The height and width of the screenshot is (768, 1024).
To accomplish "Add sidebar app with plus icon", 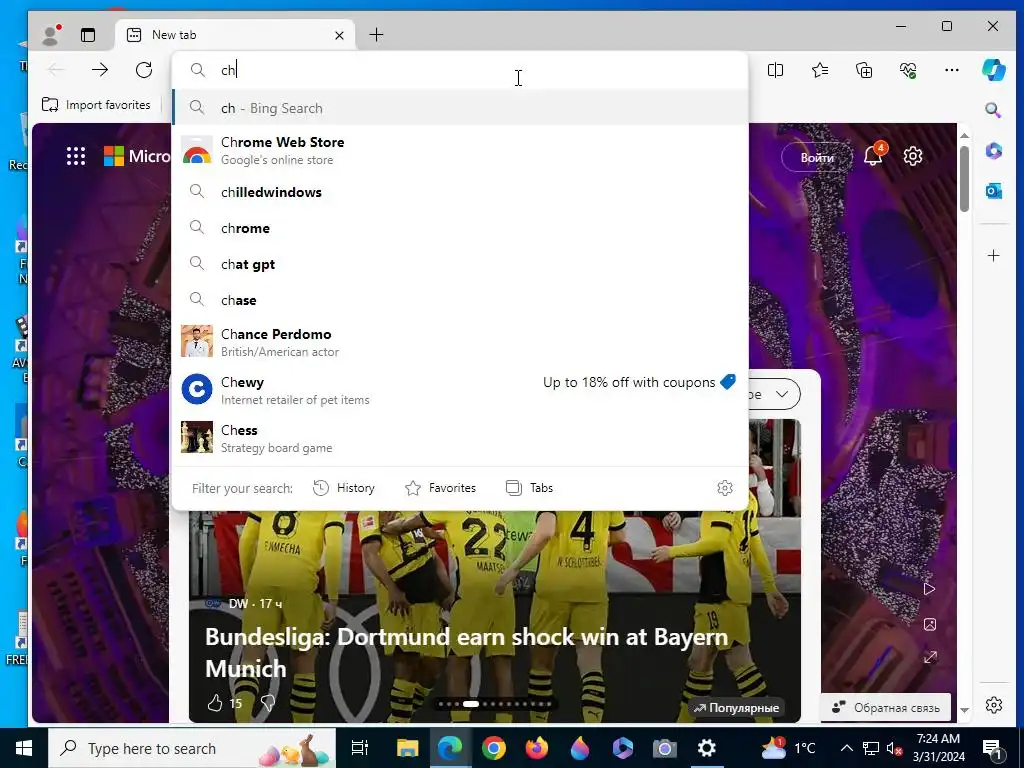I will tap(993, 255).
